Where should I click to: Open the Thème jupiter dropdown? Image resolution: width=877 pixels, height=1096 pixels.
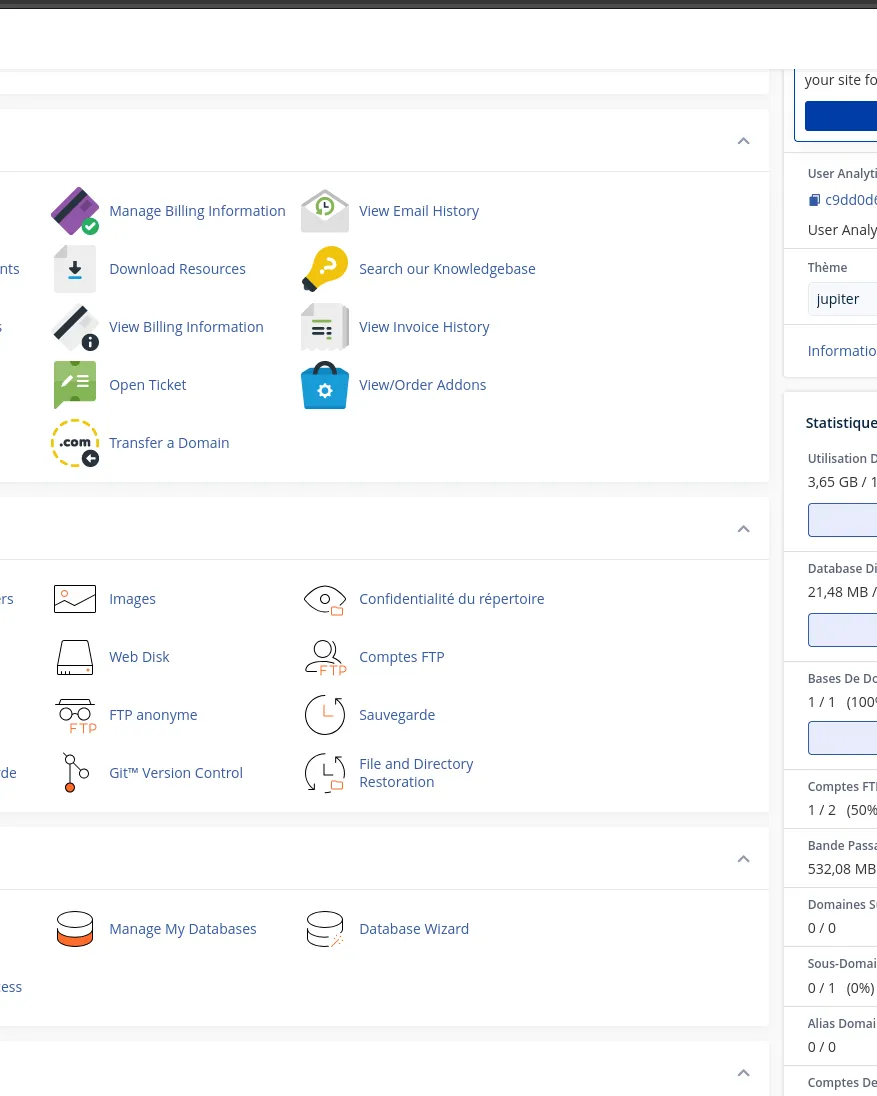click(842, 299)
